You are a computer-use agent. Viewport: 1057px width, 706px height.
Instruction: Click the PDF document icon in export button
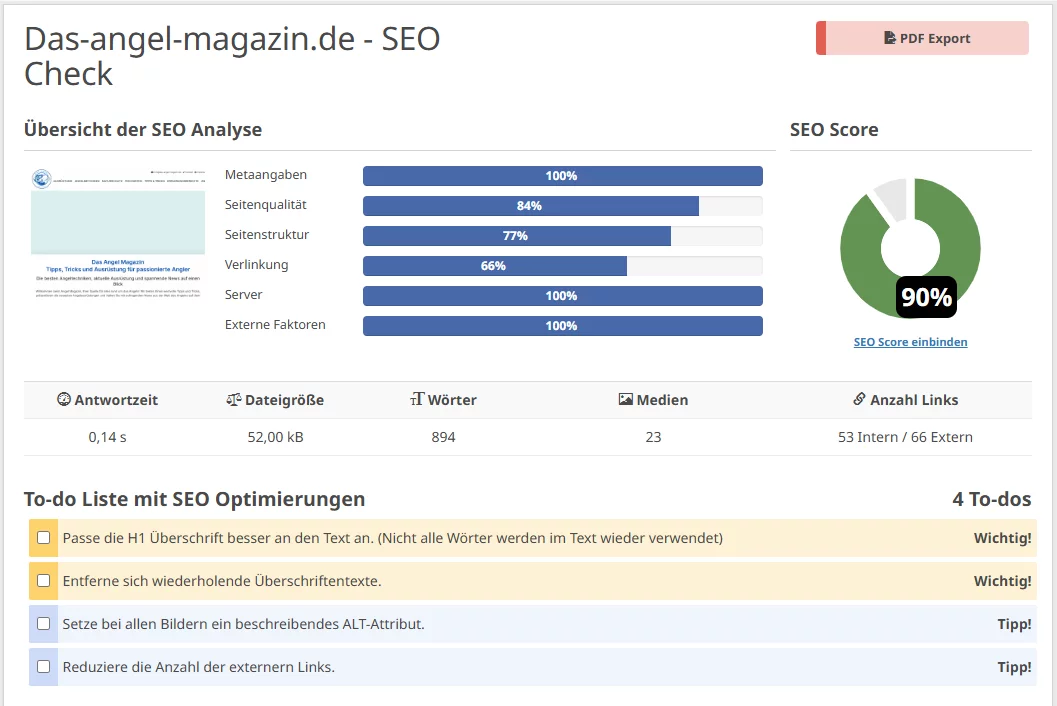pos(890,38)
